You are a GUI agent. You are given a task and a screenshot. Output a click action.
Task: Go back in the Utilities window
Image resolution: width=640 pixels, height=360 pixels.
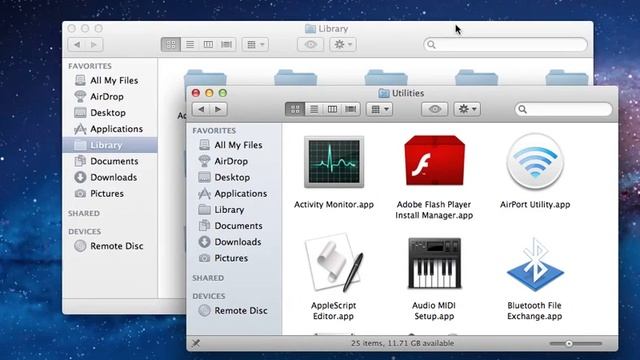(201, 109)
